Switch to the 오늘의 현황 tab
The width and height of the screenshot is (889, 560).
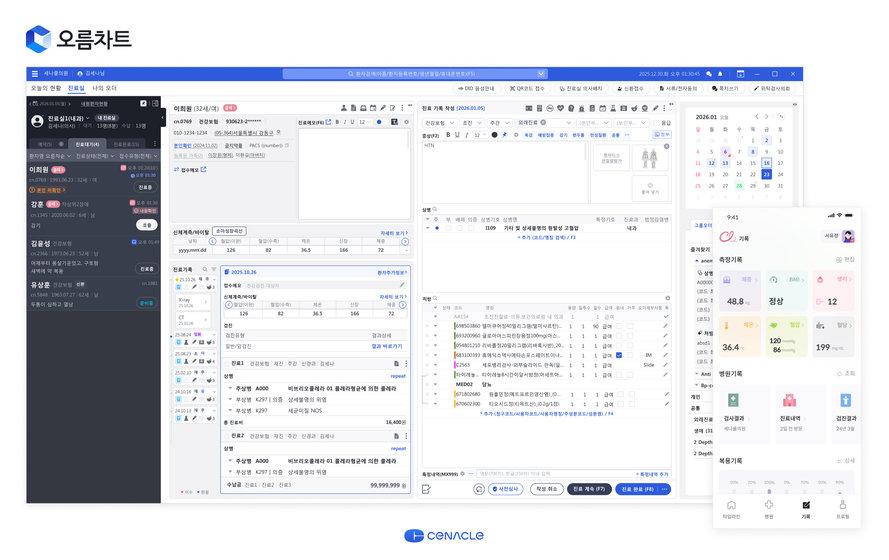coord(45,88)
